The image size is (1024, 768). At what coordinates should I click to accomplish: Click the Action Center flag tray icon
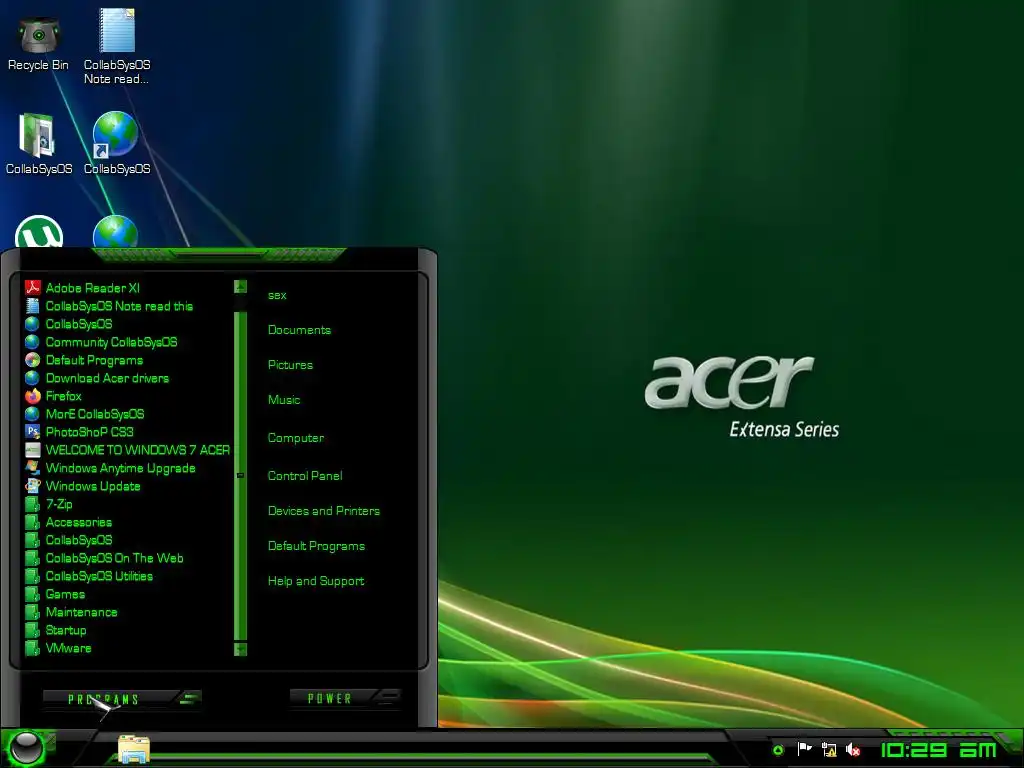[804, 749]
